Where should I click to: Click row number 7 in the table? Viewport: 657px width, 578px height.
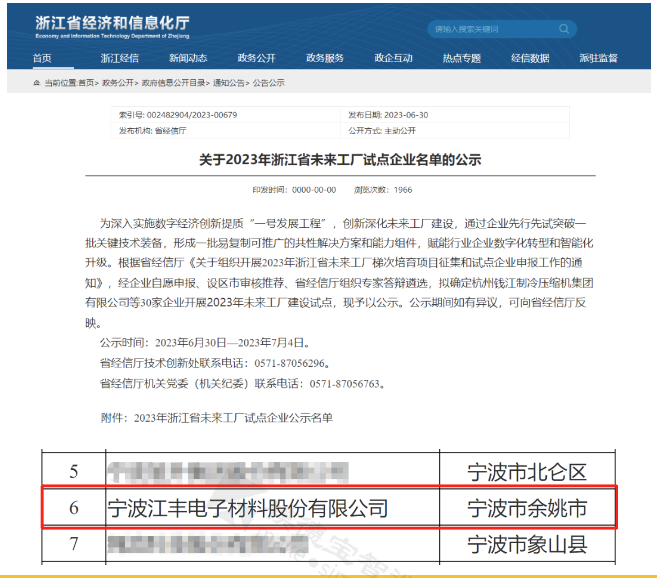74,544
